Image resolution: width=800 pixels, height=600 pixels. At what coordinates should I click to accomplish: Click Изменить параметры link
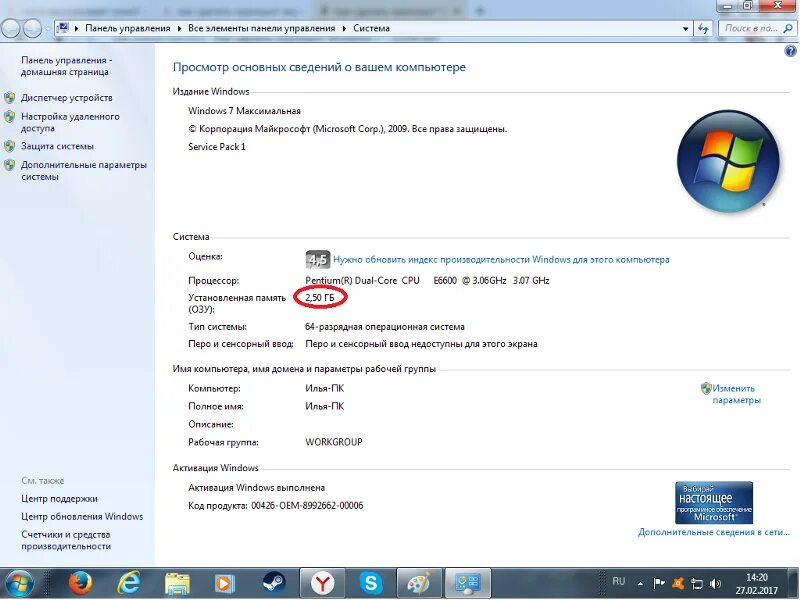736,394
